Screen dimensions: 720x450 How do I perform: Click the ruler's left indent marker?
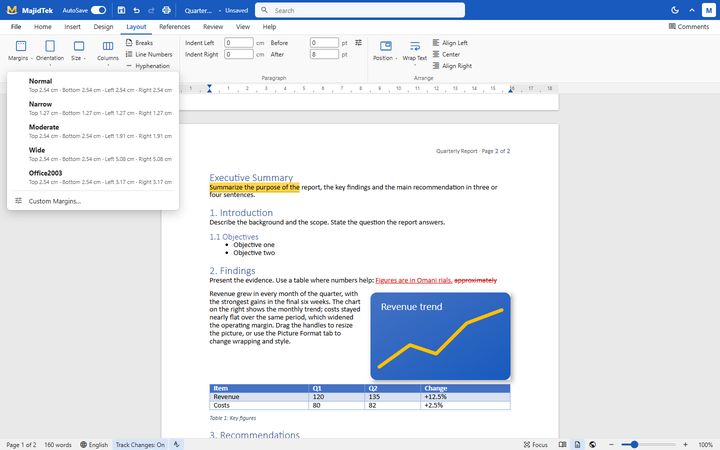click(209, 89)
